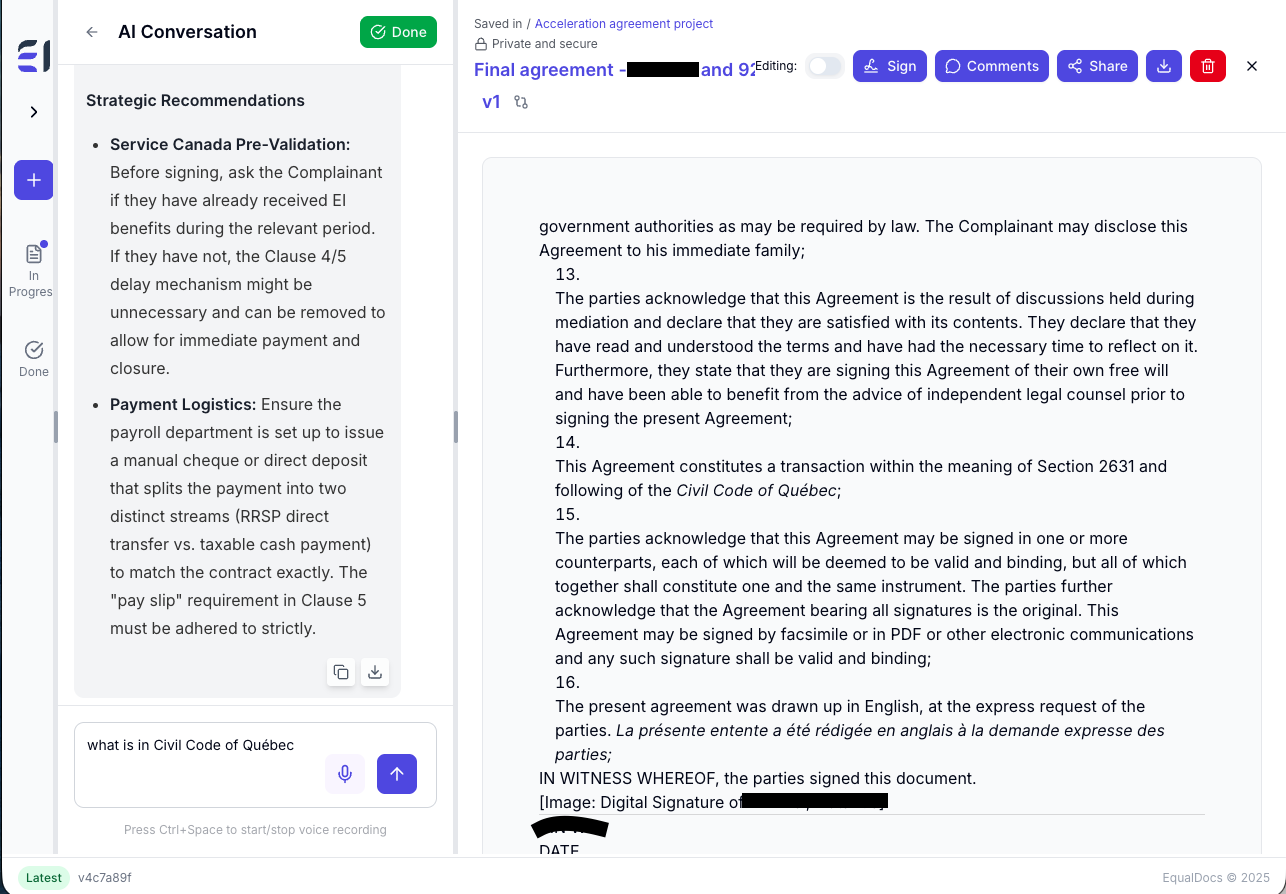Download the AI Strategic Recommendations response
The height and width of the screenshot is (894, 1286).
coord(375,672)
